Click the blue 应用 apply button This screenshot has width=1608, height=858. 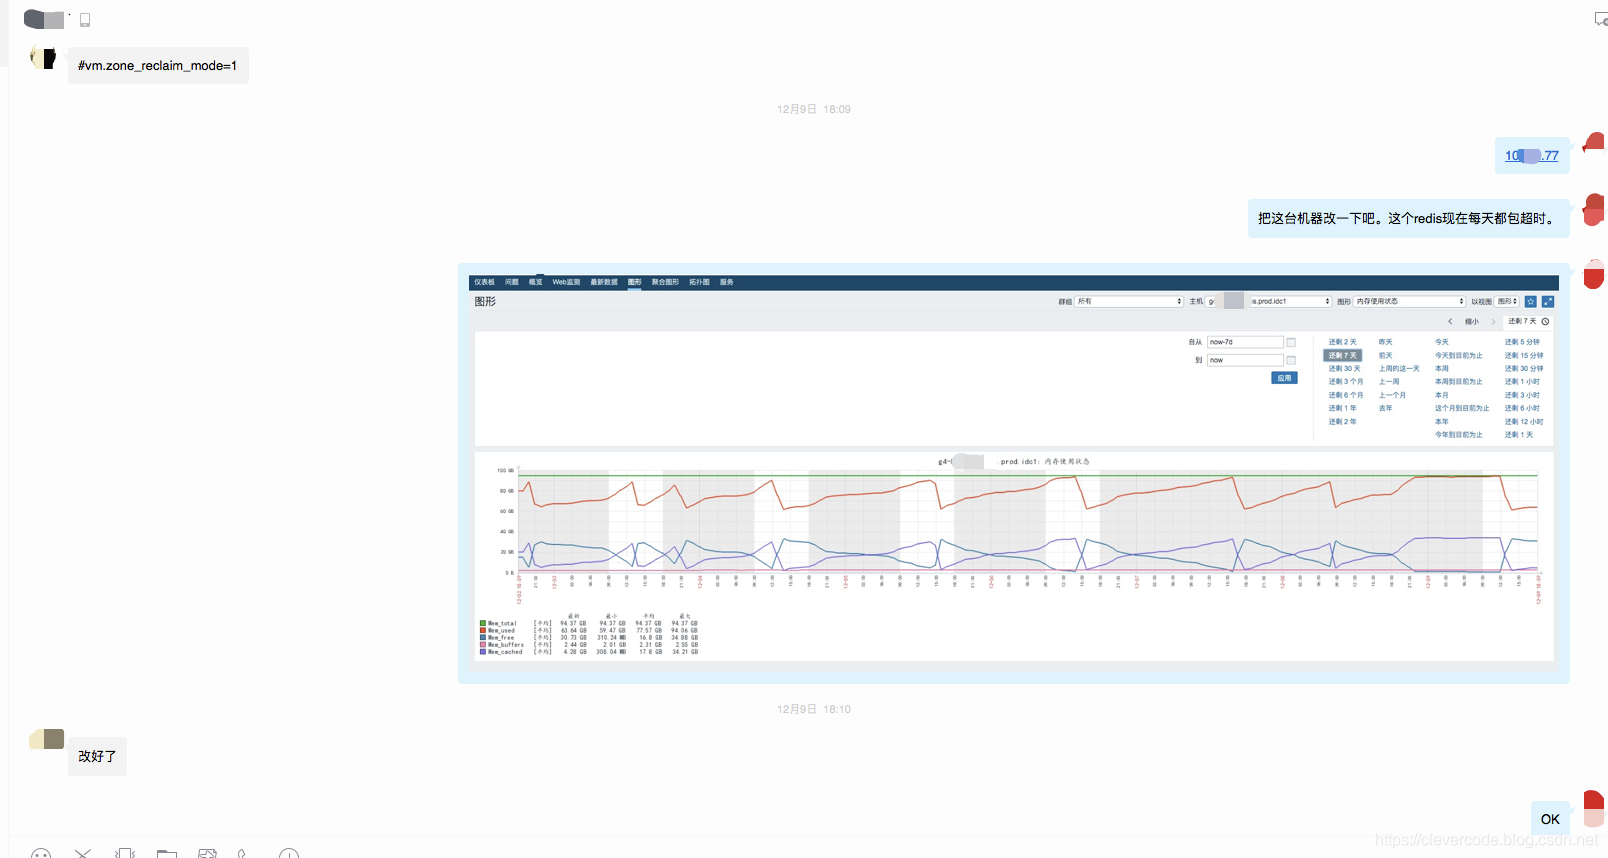pos(1285,378)
